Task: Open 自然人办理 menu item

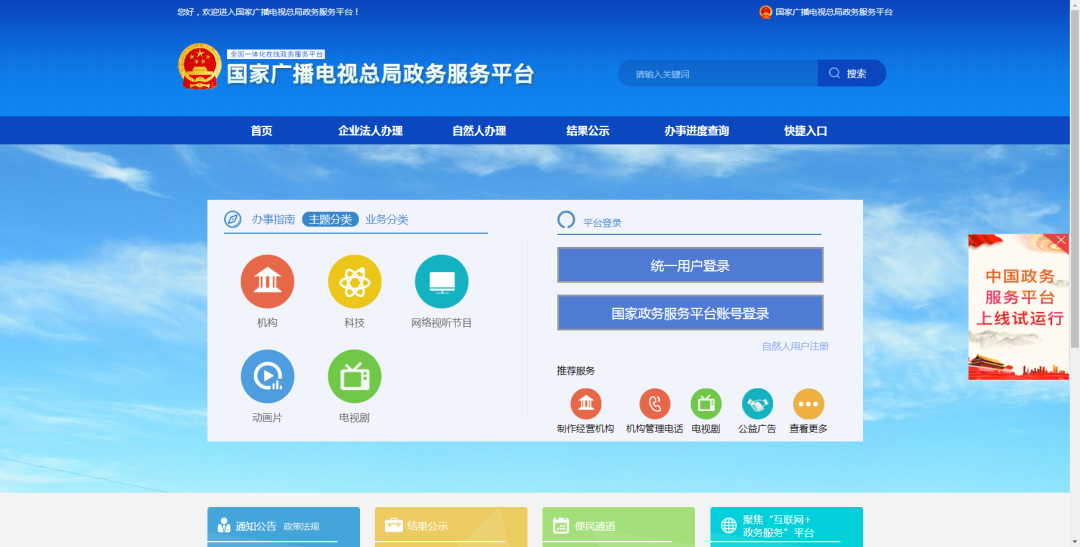Action: coord(479,131)
